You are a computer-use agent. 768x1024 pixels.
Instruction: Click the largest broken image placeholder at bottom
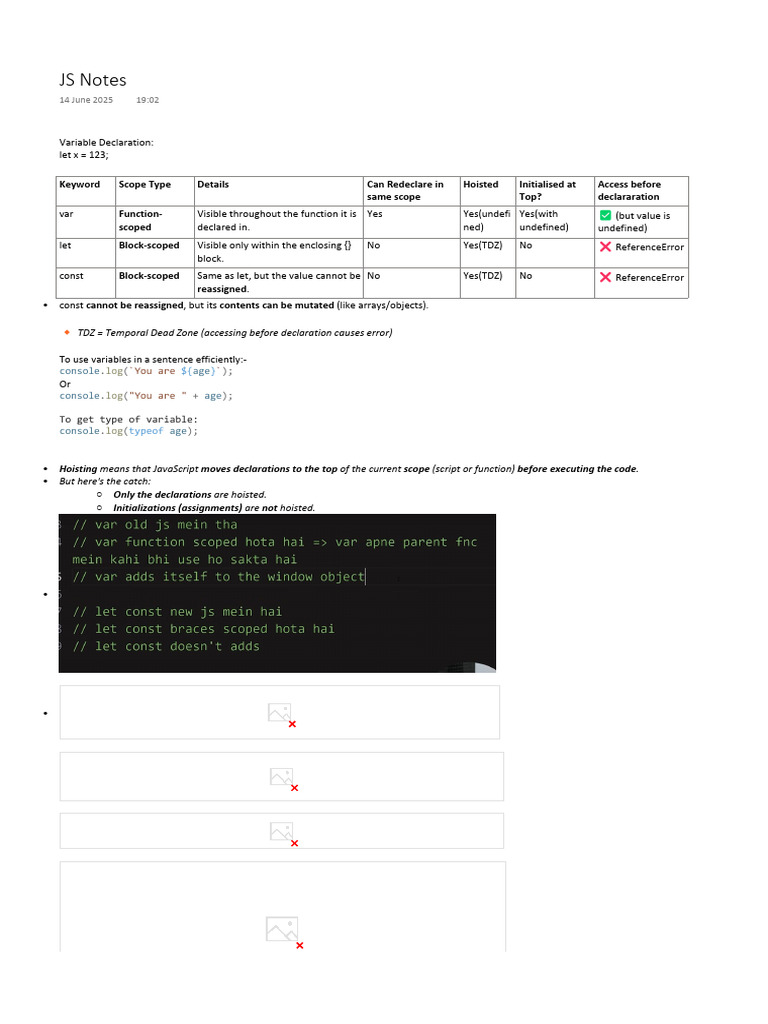(x=285, y=931)
